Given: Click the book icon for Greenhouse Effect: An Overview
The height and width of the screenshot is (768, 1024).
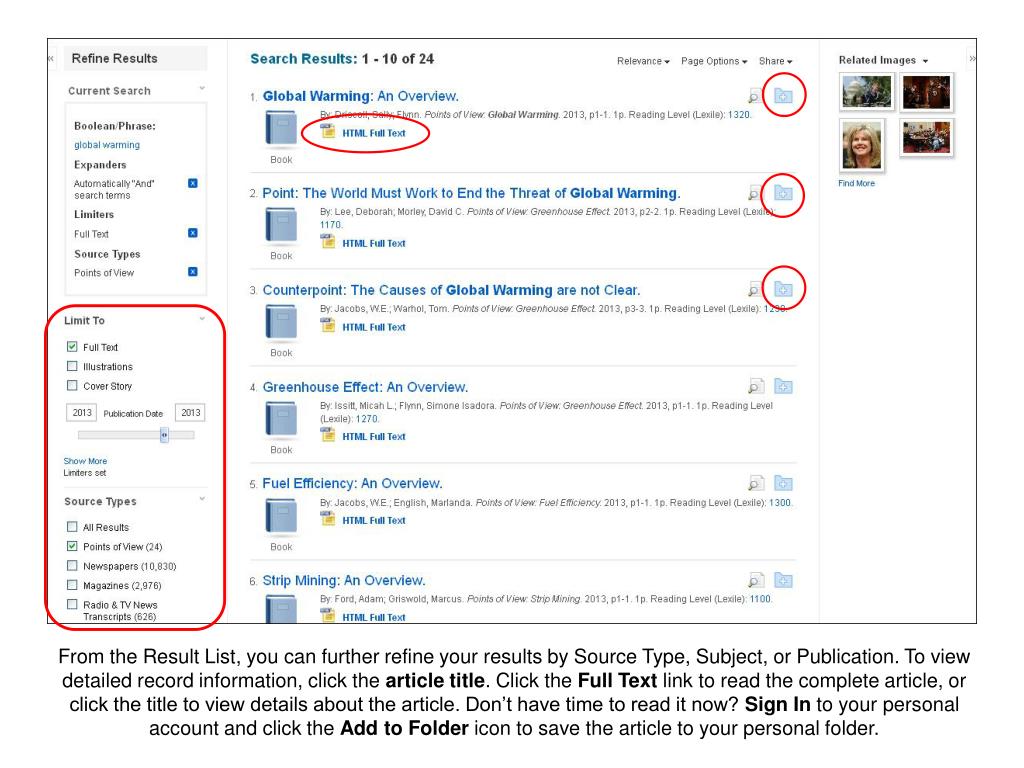Looking at the screenshot, I should tap(281, 419).
